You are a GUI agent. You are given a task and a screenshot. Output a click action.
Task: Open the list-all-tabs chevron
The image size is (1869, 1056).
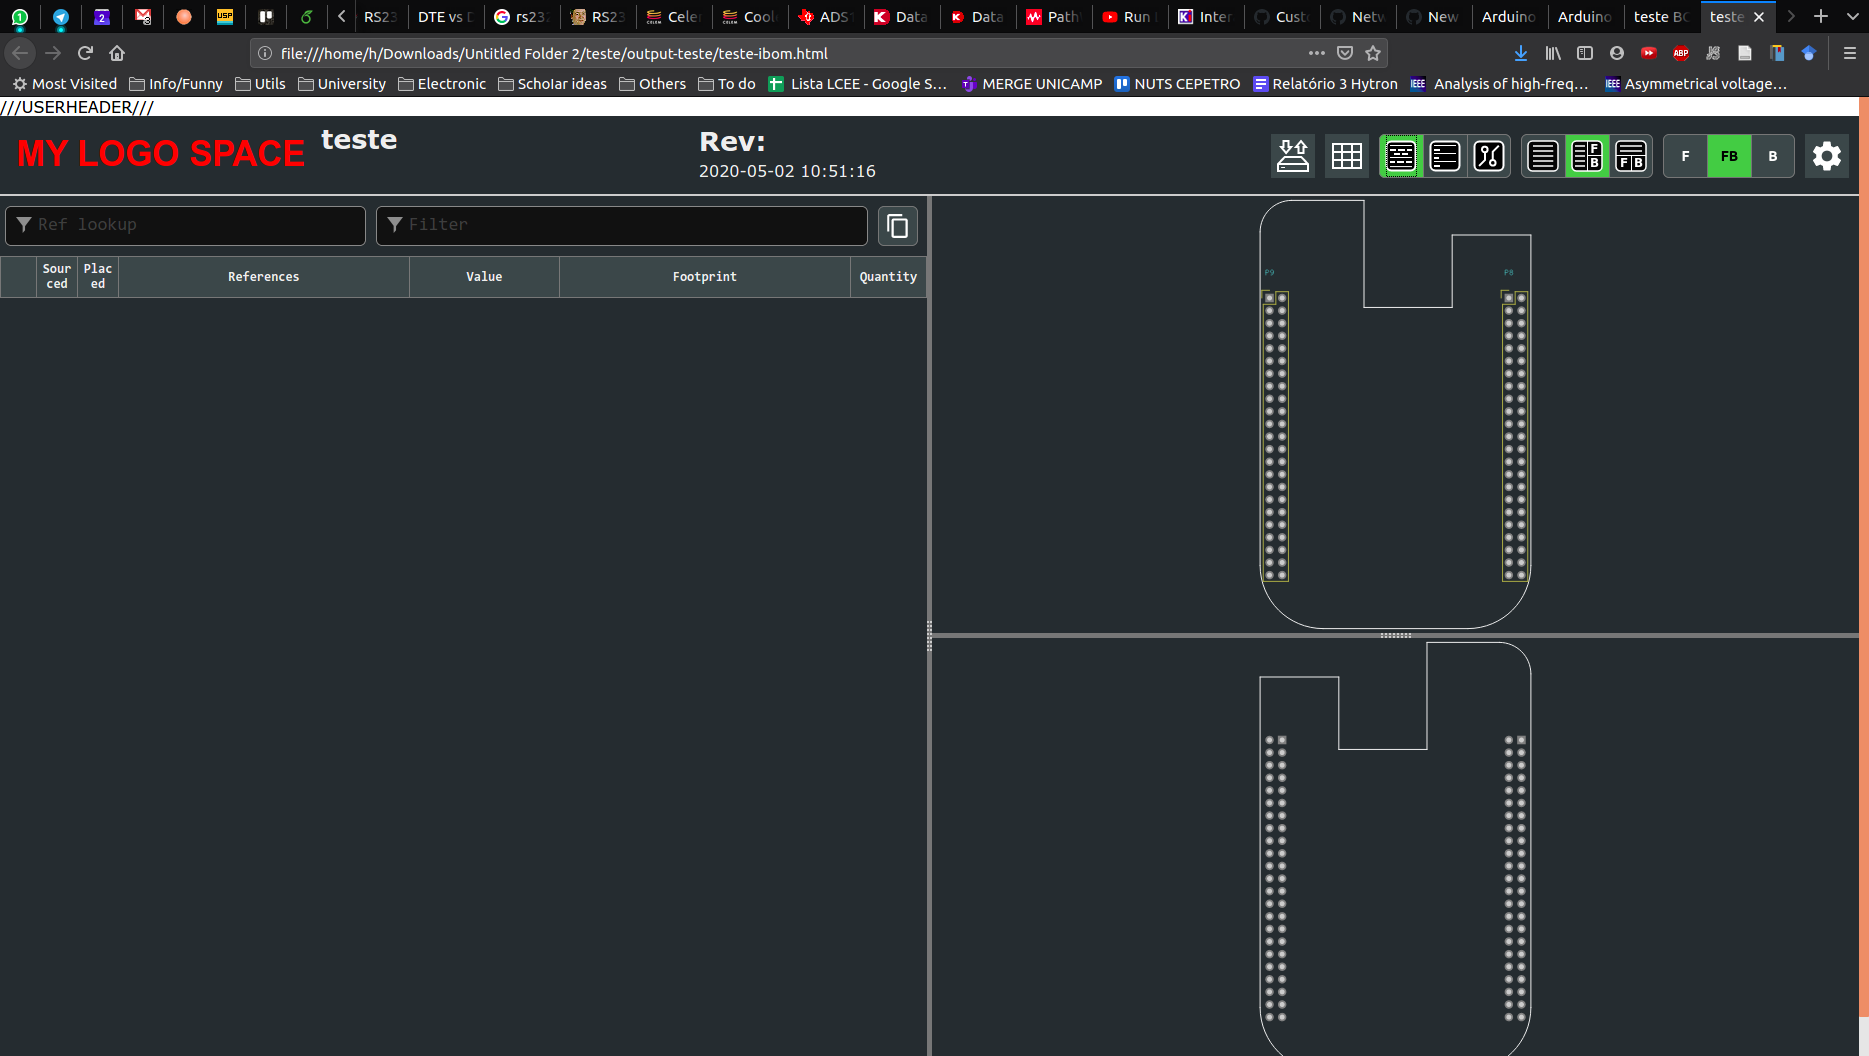[x=1854, y=17]
